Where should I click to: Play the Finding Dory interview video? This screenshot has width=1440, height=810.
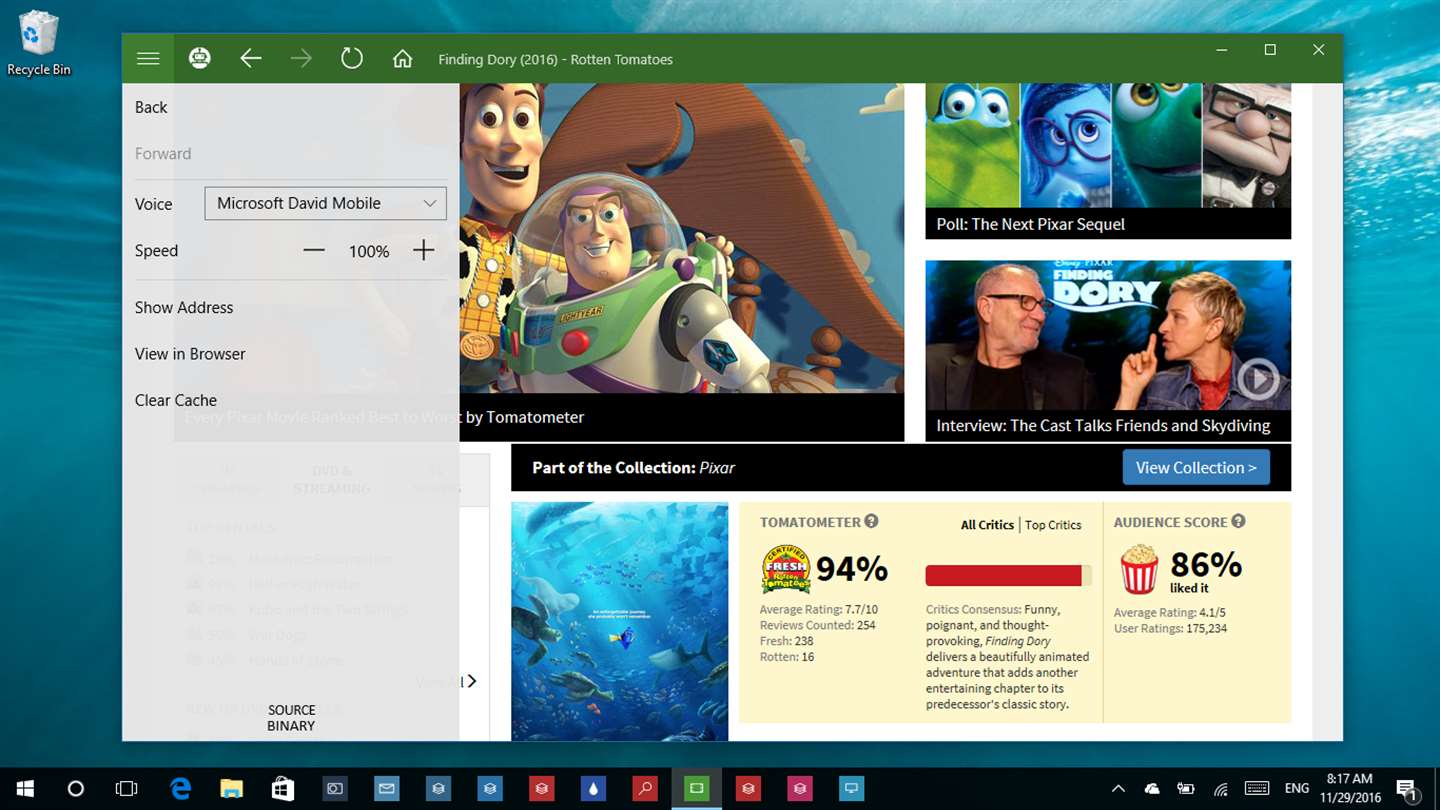tap(1258, 379)
